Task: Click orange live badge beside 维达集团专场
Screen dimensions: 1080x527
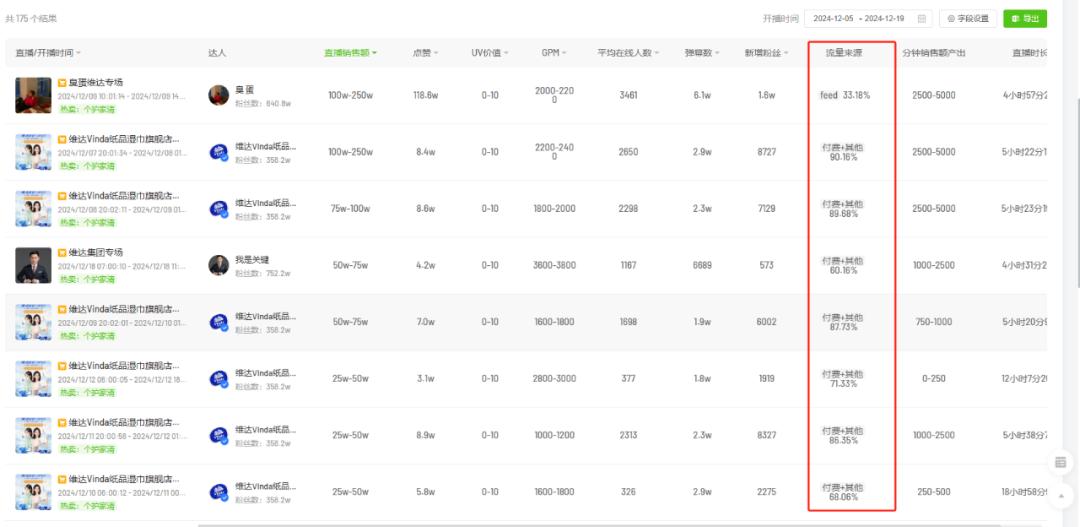Action: (x=62, y=253)
